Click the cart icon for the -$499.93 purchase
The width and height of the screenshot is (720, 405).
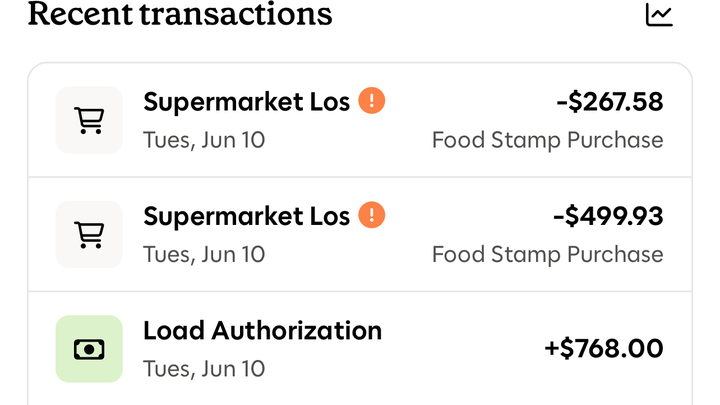click(x=89, y=234)
